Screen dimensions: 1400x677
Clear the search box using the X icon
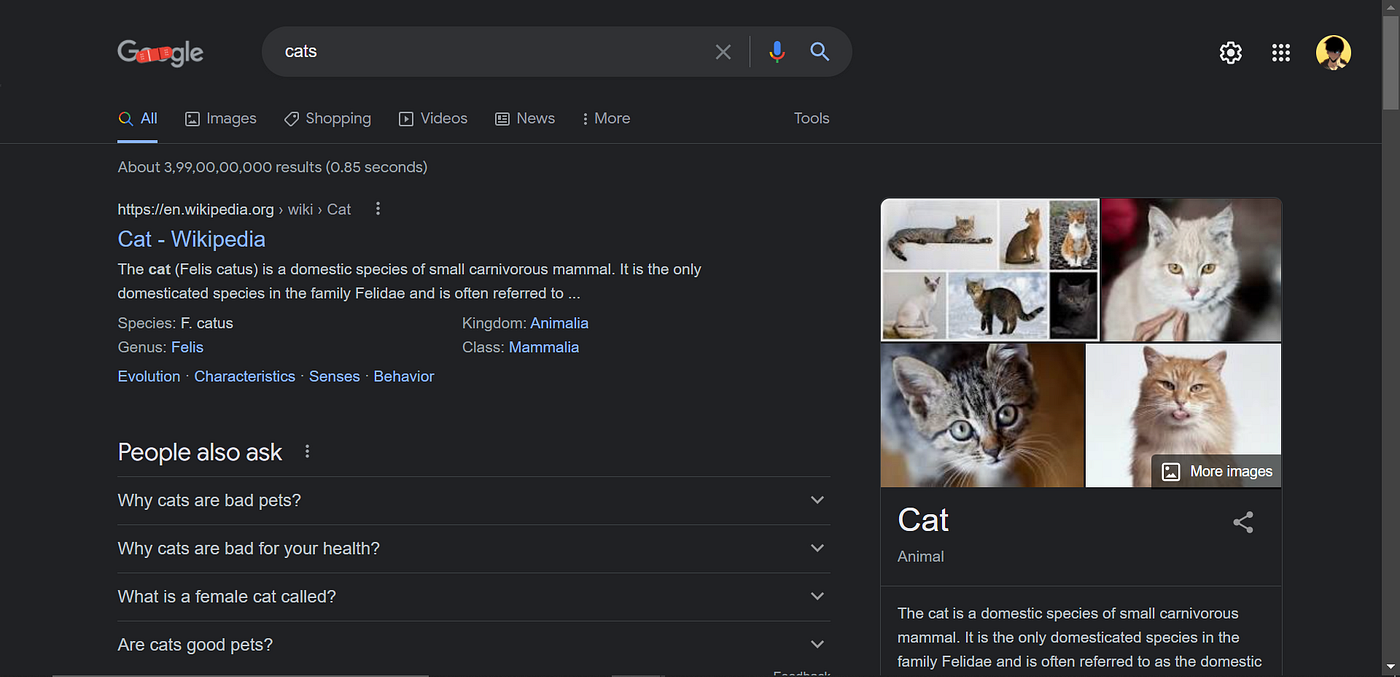pyautogui.click(x=723, y=51)
